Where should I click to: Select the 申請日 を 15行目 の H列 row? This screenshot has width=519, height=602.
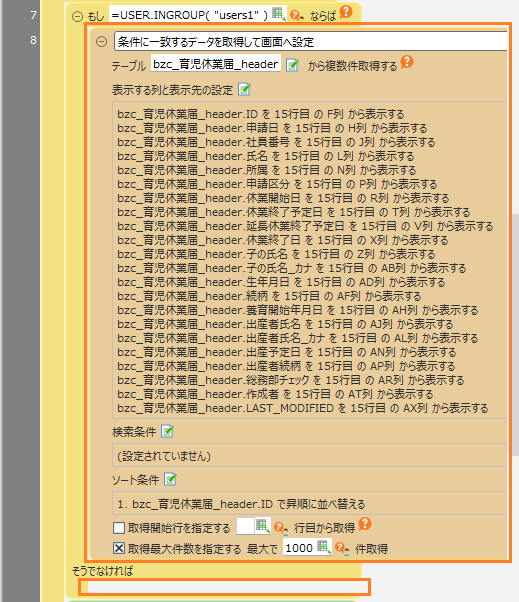tap(272, 128)
